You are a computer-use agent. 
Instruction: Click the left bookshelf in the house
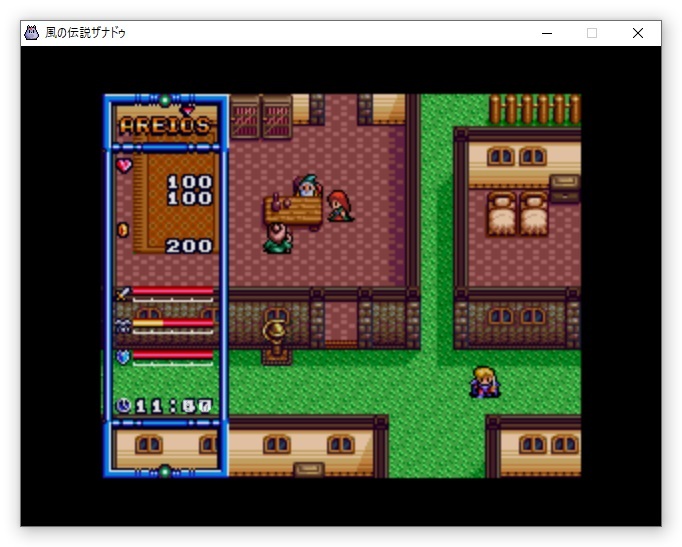point(244,117)
